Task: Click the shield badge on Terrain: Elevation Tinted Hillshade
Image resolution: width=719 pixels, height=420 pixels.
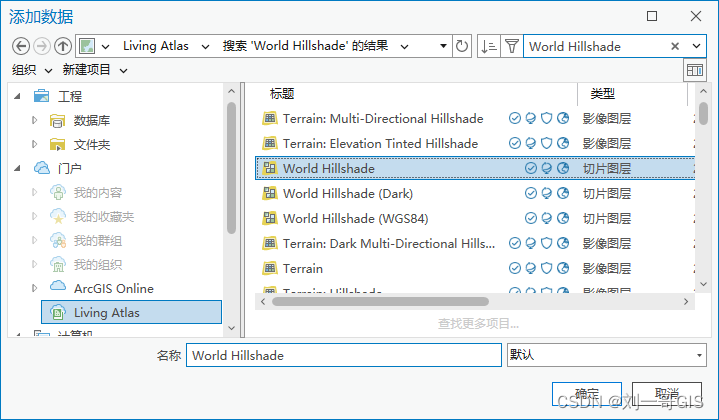Action: tap(547, 144)
